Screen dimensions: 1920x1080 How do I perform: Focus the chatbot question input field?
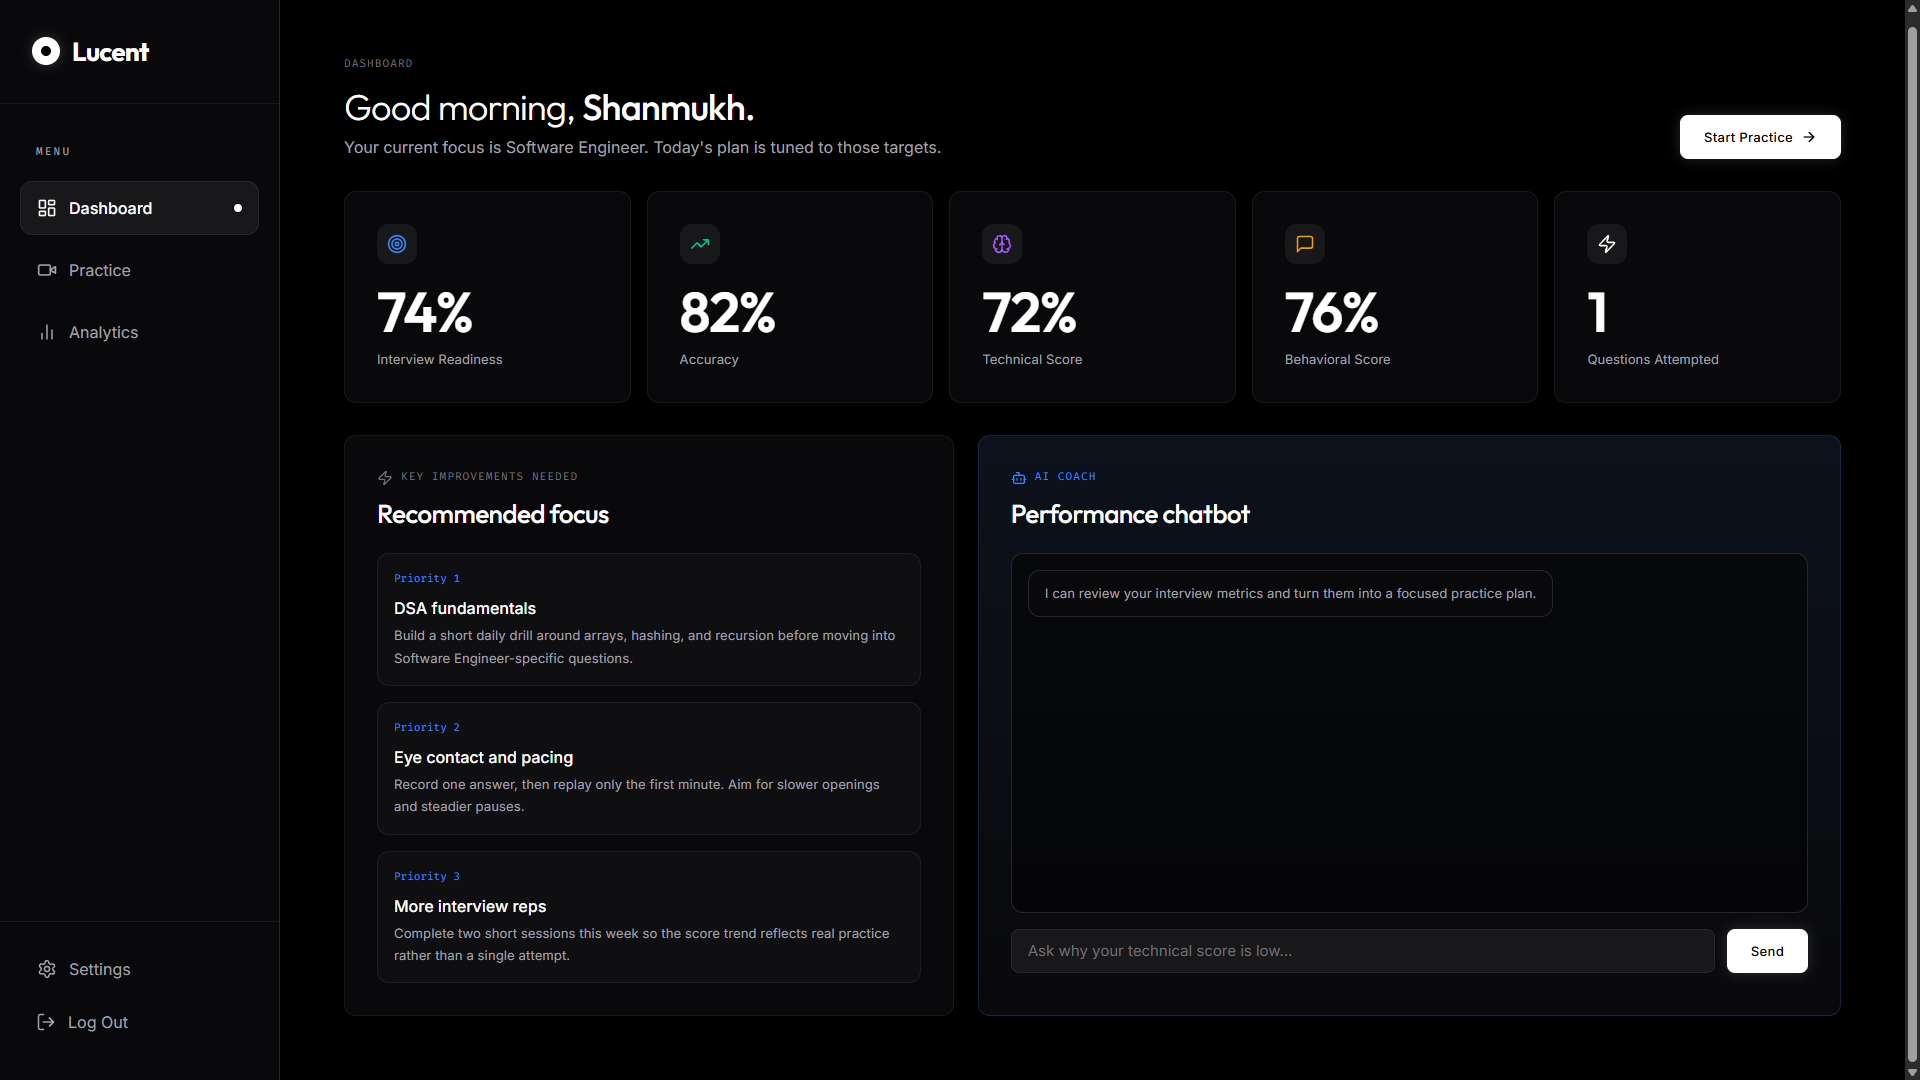pyautogui.click(x=1362, y=951)
